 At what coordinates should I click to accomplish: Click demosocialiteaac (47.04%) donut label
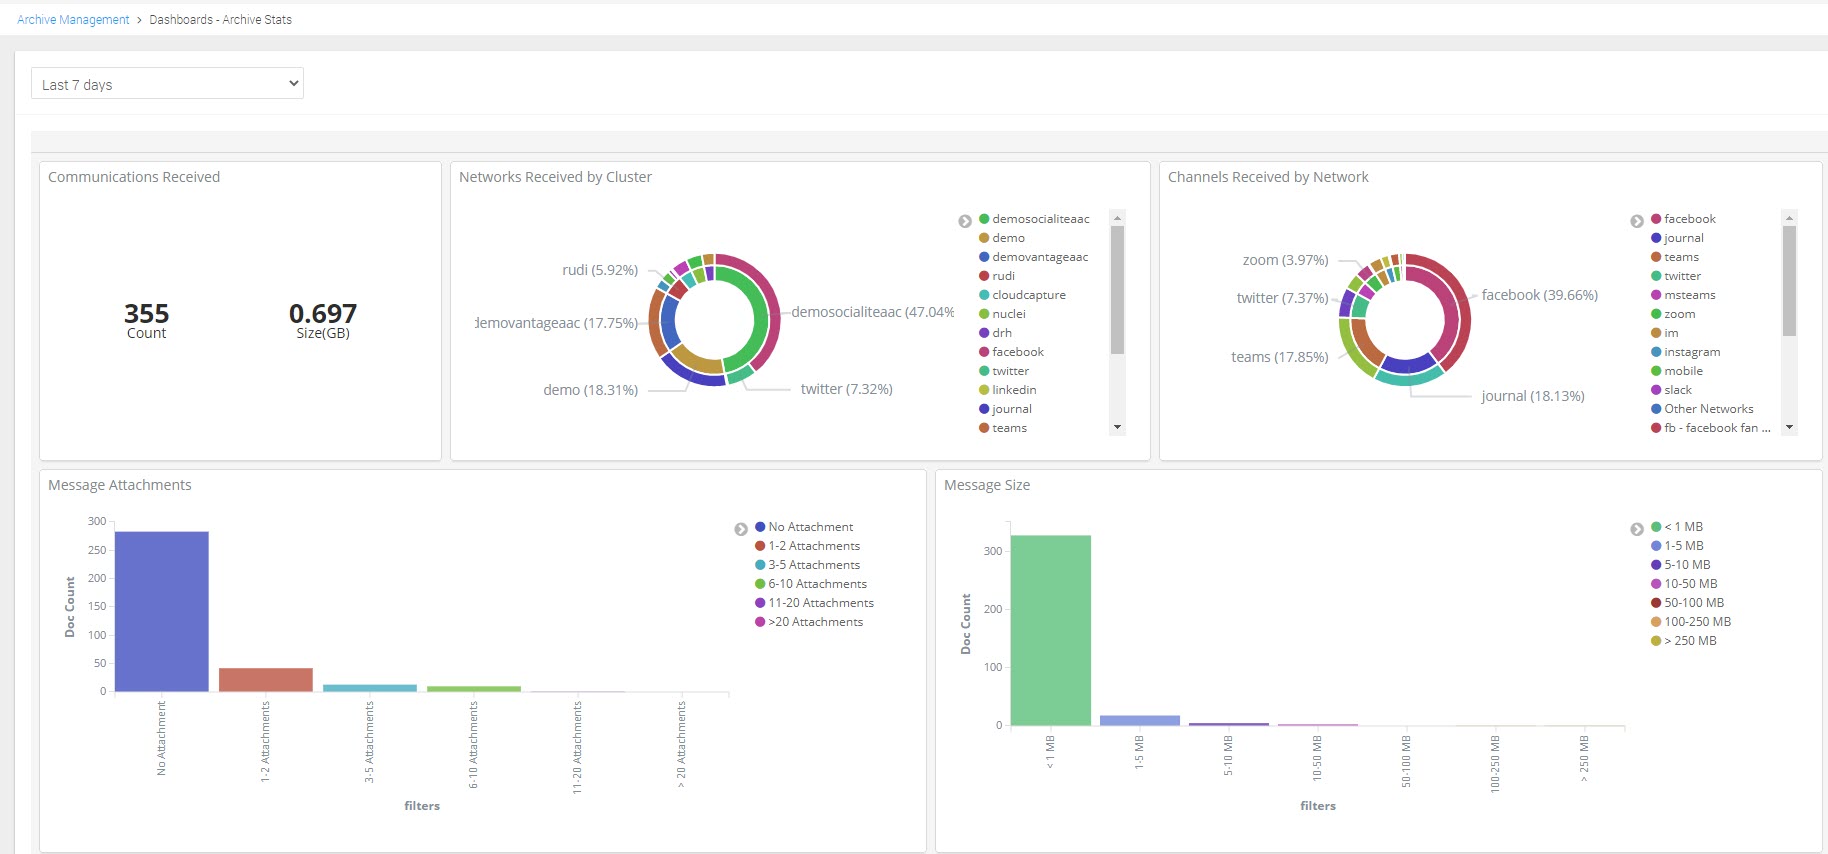tap(873, 312)
